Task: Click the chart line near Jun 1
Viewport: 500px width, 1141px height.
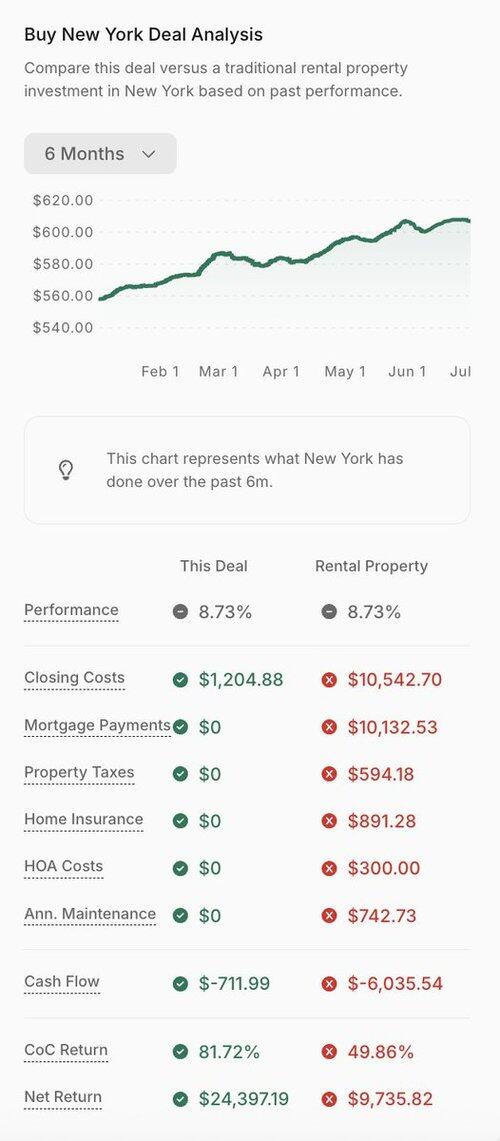Action: pos(406,220)
